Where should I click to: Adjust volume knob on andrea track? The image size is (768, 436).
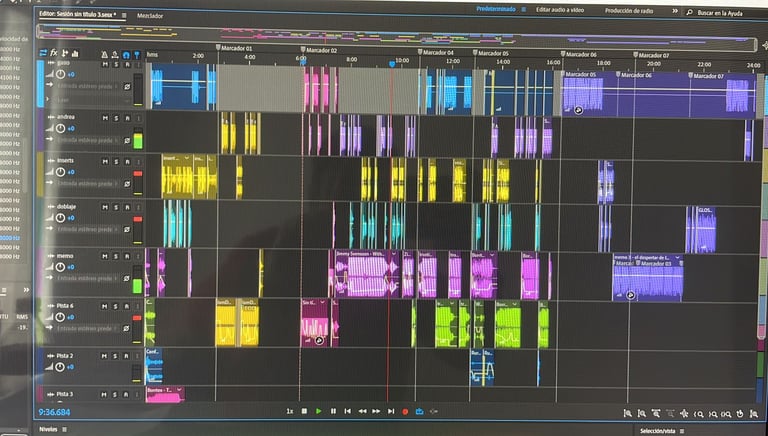[60, 128]
